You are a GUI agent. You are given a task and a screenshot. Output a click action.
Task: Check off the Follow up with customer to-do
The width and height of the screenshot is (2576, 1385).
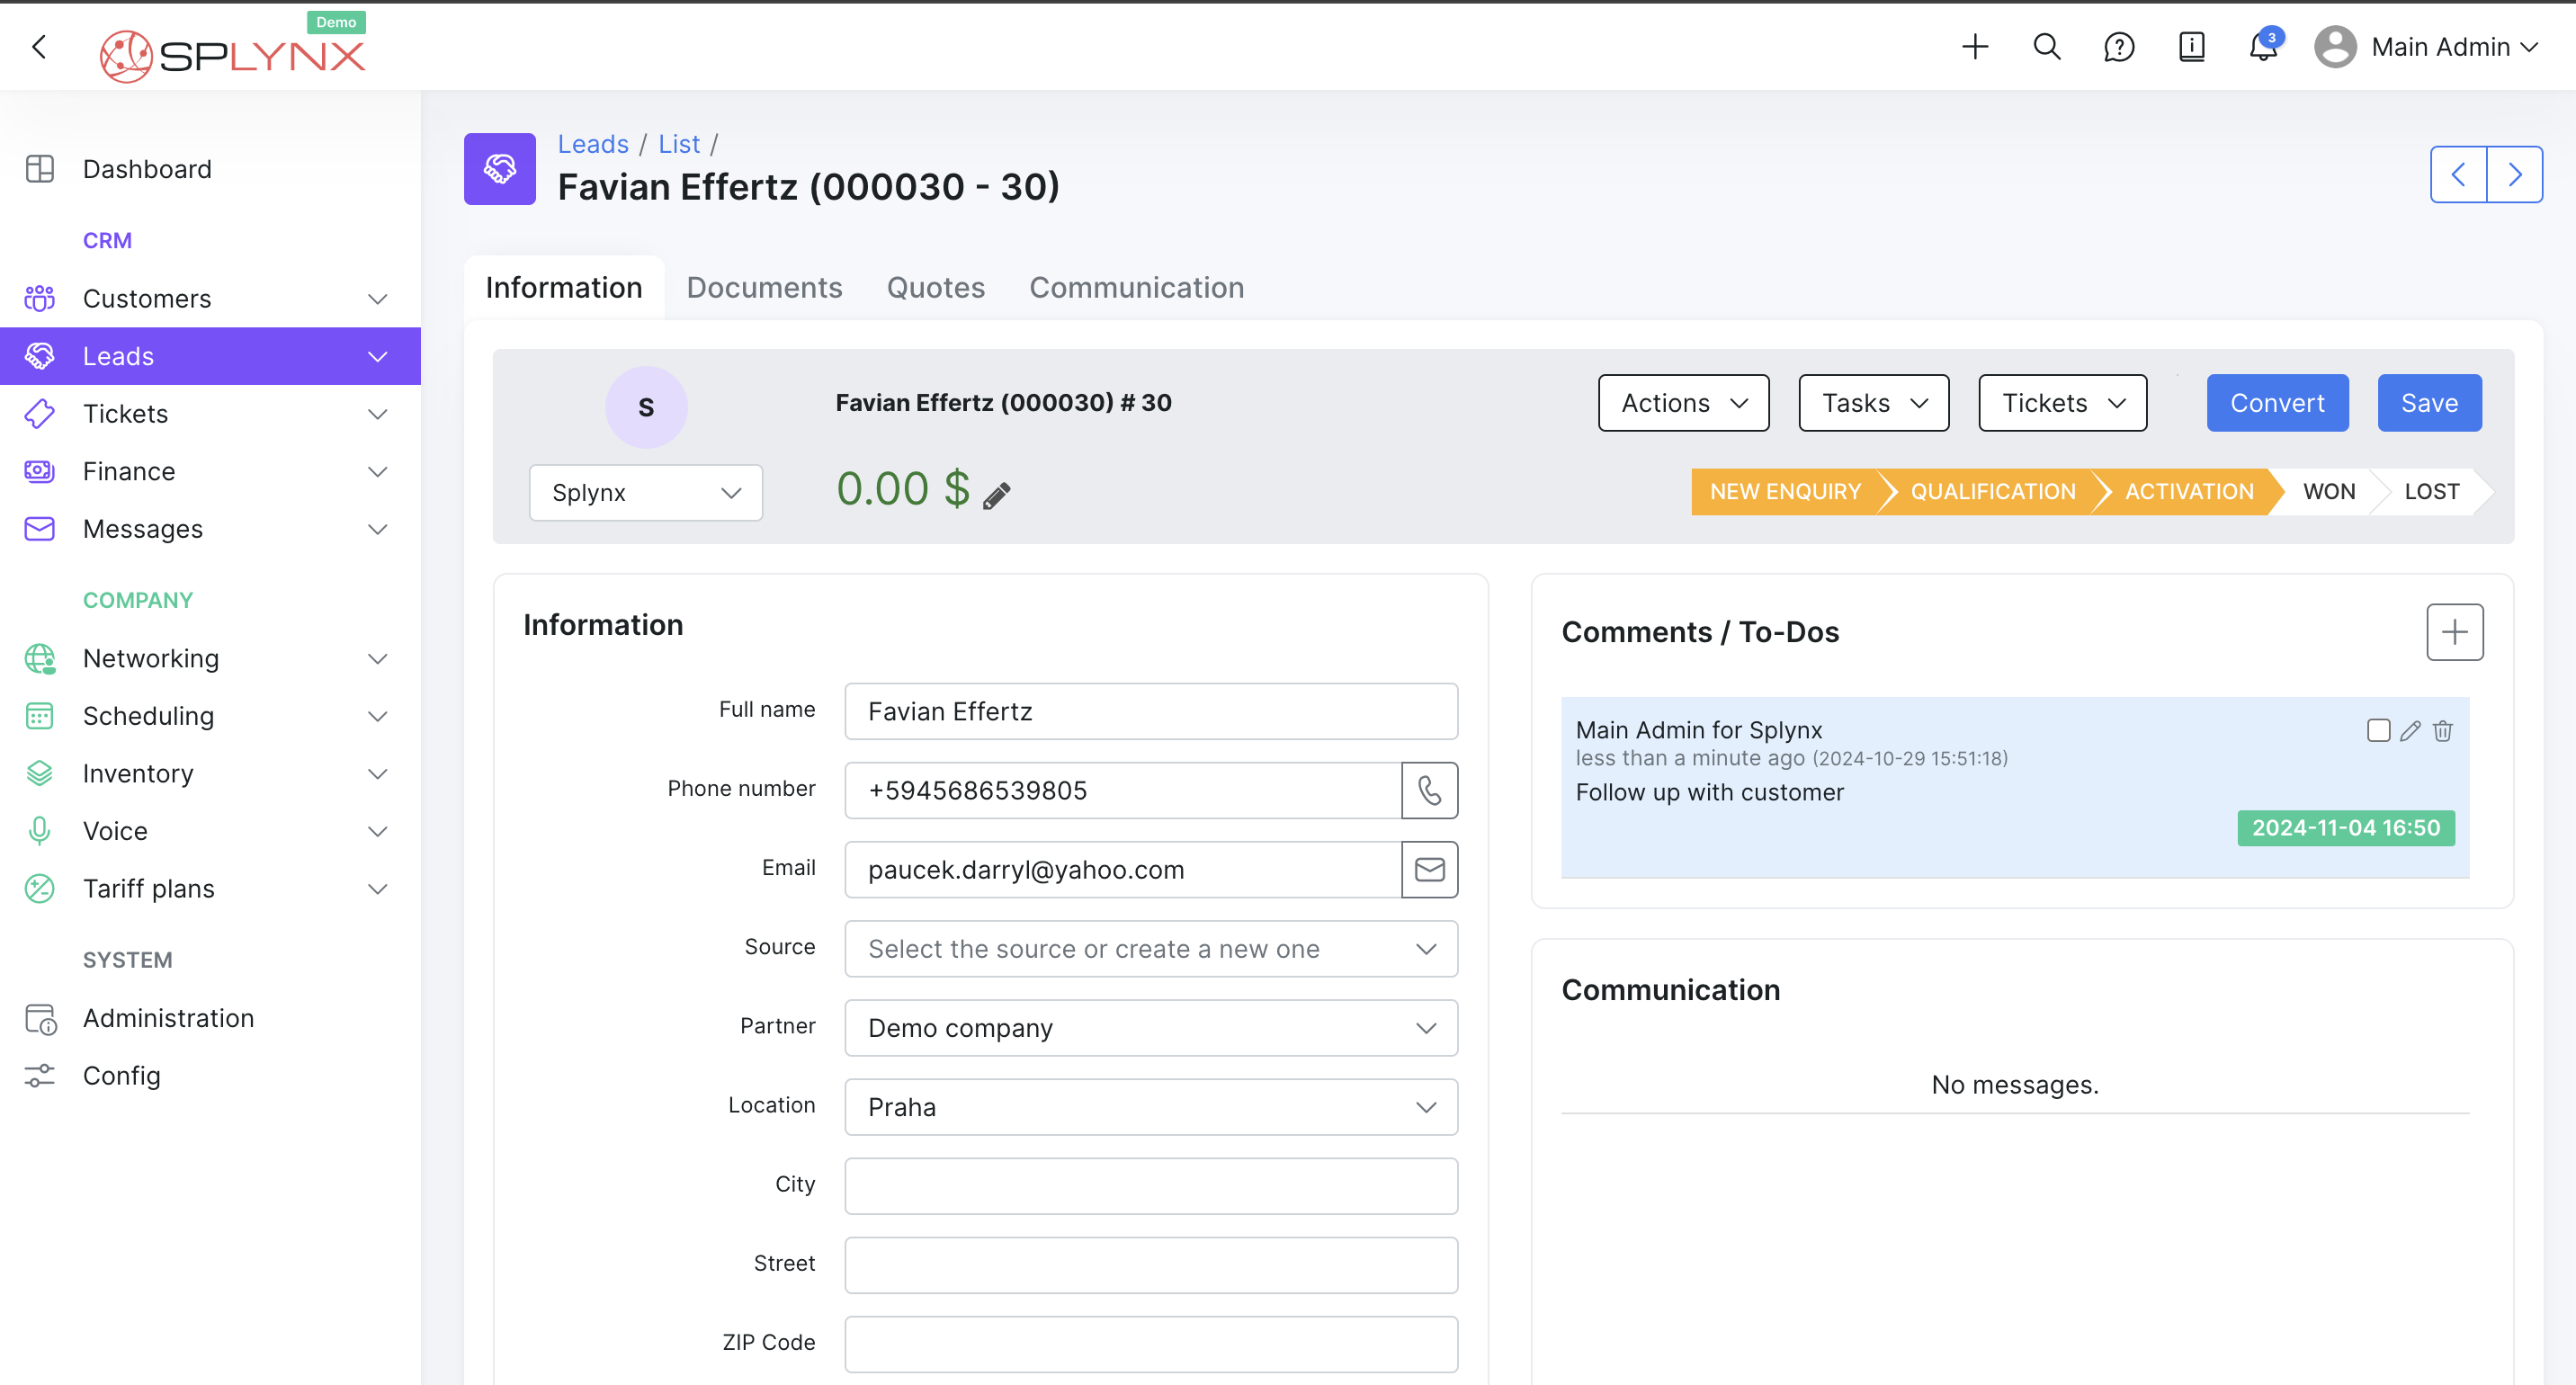click(2378, 731)
